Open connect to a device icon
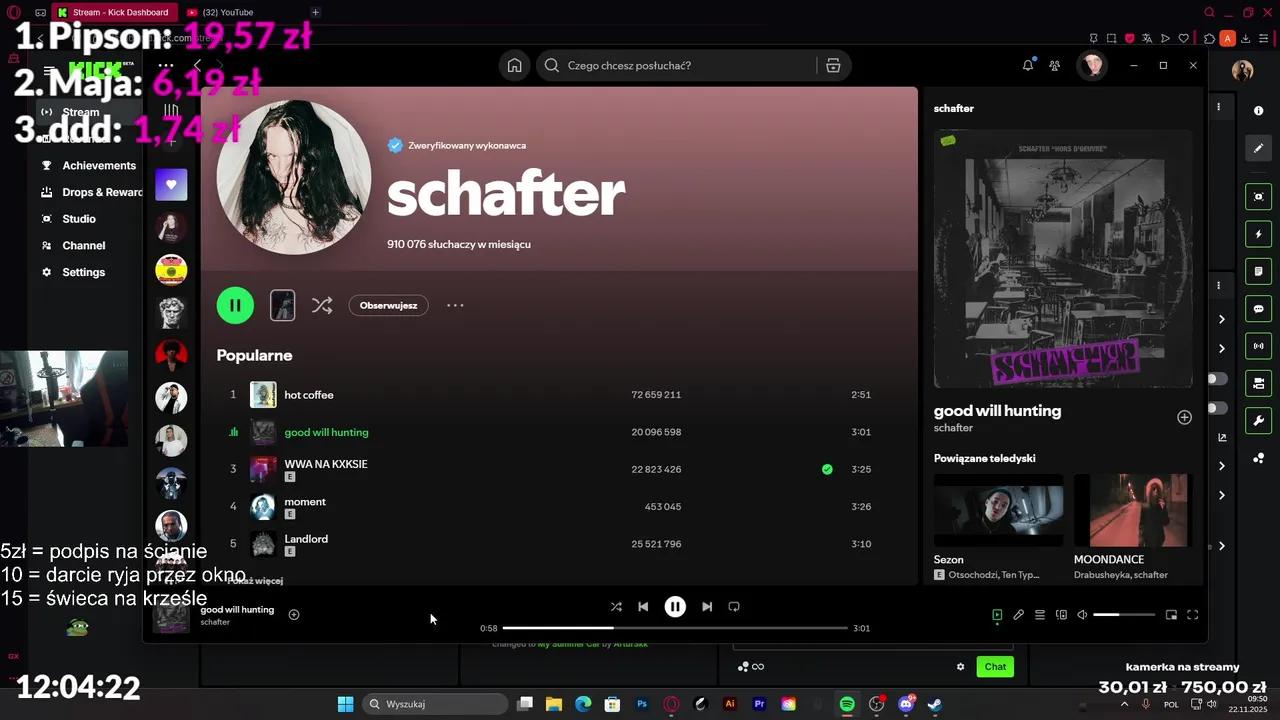Screen dimensions: 1280x720 pyautogui.click(x=1062, y=615)
